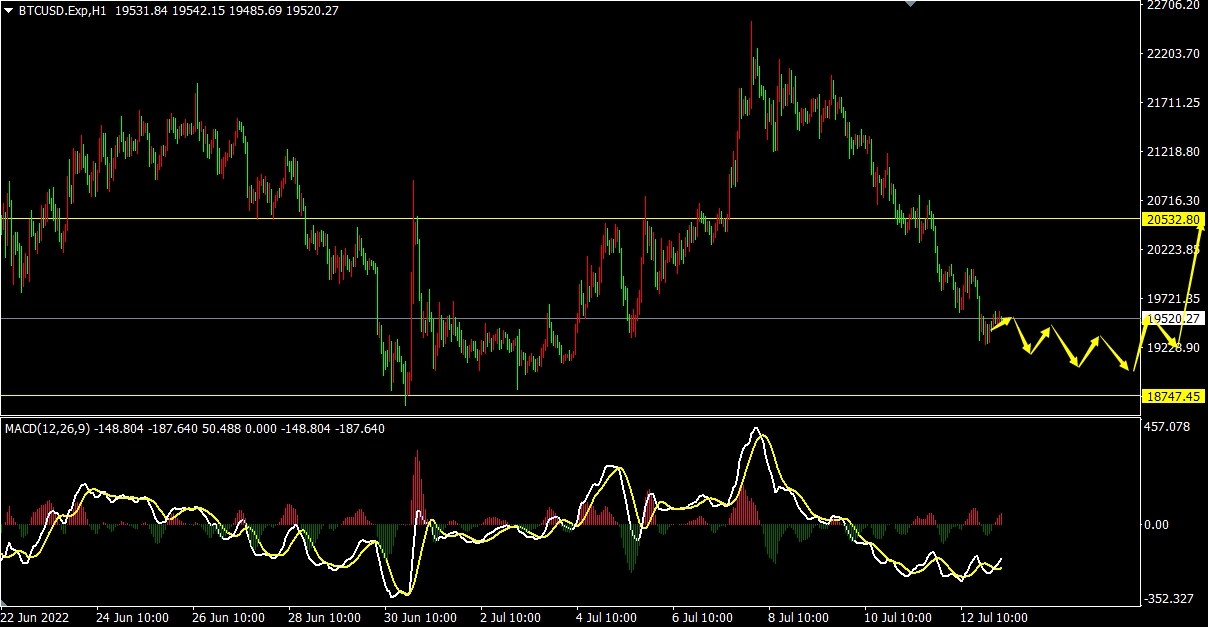Image resolution: width=1208 pixels, height=627 pixels.
Task: Click the price scale value 22706.20
Action: tap(1174, 5)
